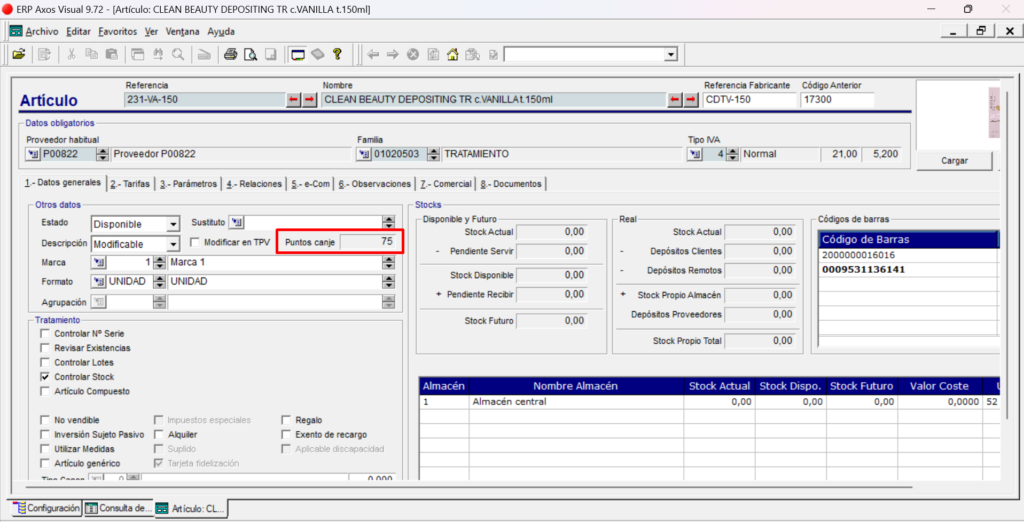The width and height of the screenshot is (1024, 522).
Task: Expand the toolbar address combo box
Action: click(671, 55)
